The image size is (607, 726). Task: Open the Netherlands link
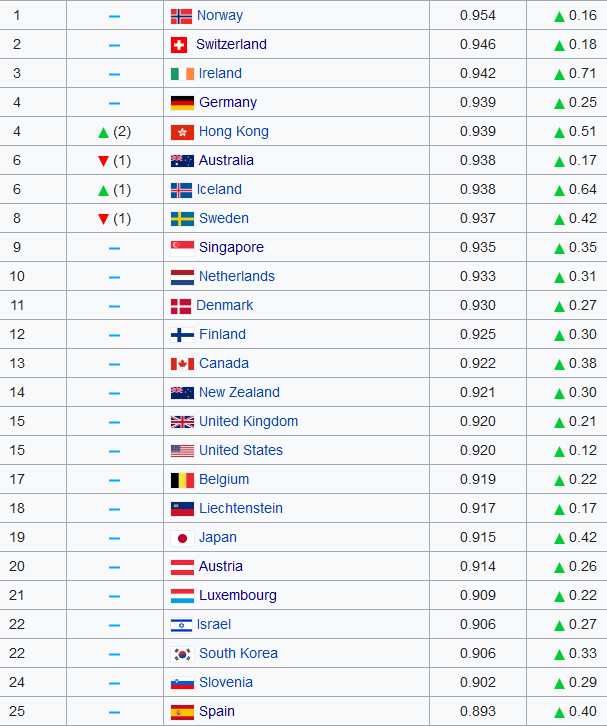pyautogui.click(x=236, y=277)
